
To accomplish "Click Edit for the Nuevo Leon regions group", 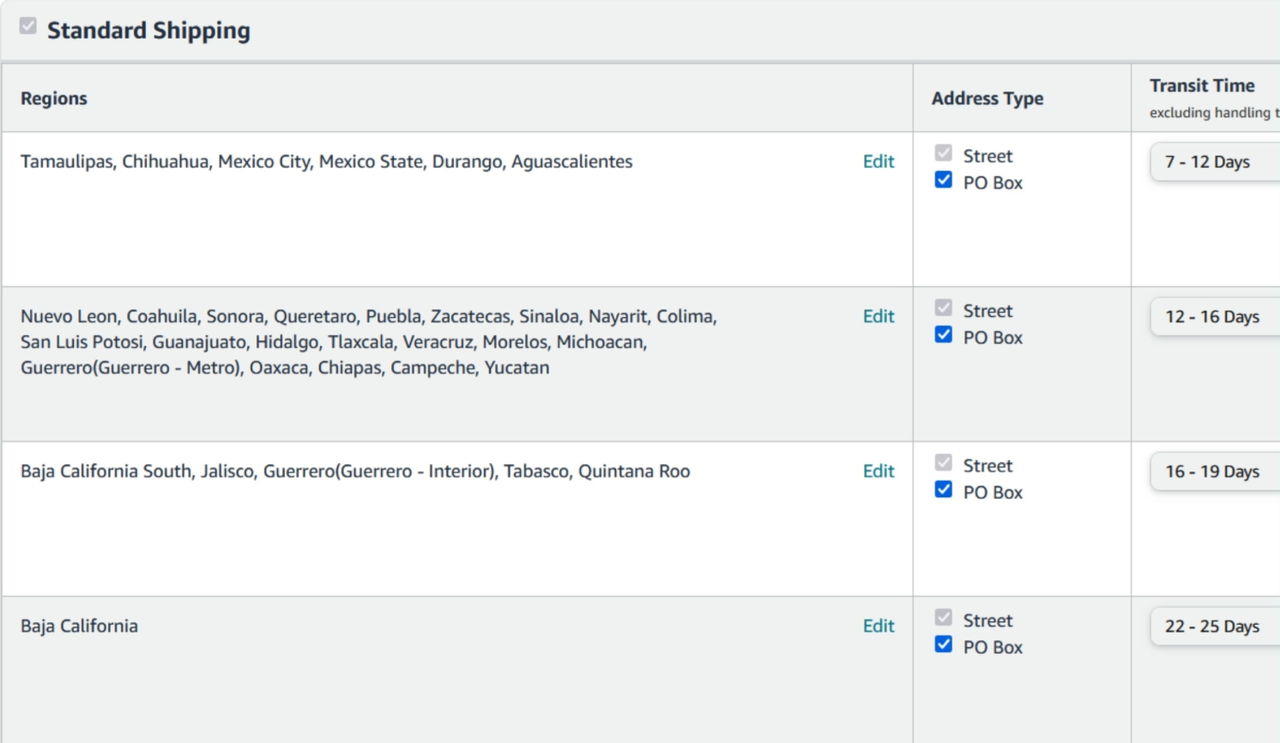I will (878, 317).
